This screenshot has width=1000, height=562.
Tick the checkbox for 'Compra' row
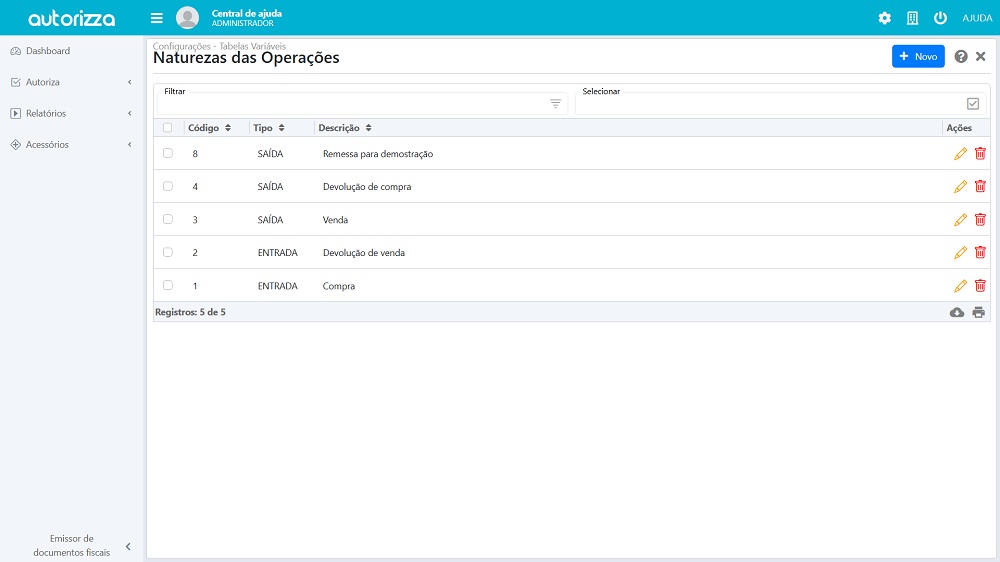coord(168,286)
